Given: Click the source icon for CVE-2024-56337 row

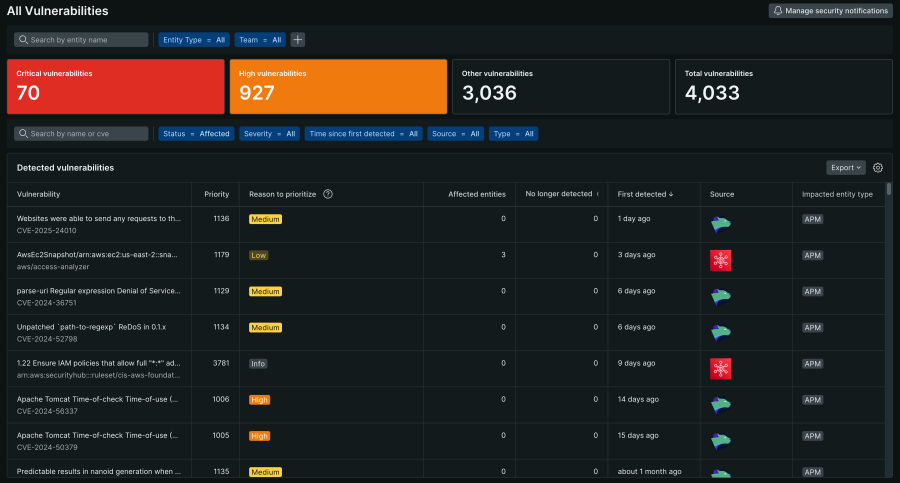Looking at the screenshot, I should pyautogui.click(x=721, y=405).
